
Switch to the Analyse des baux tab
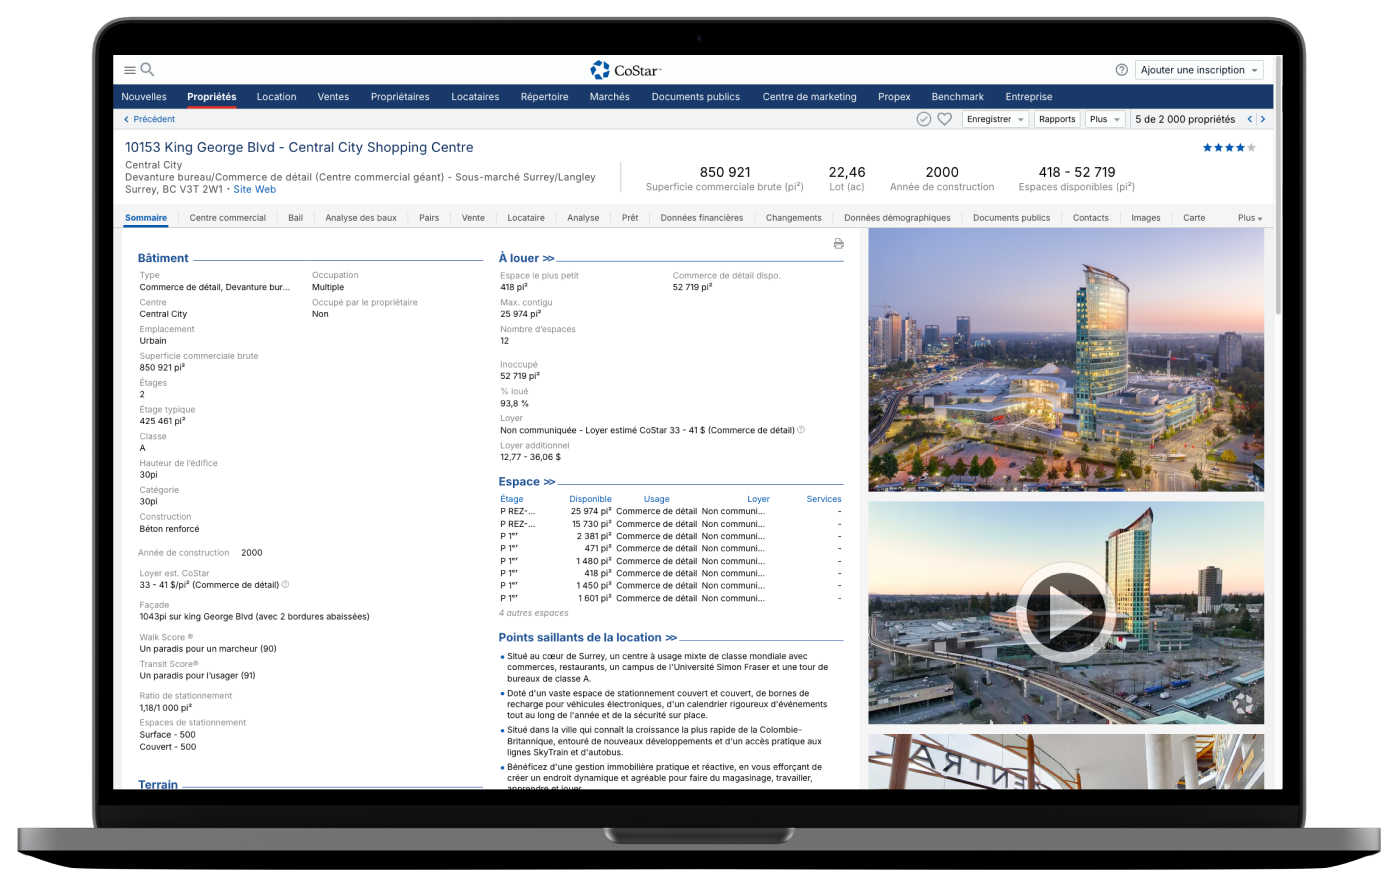[361, 218]
